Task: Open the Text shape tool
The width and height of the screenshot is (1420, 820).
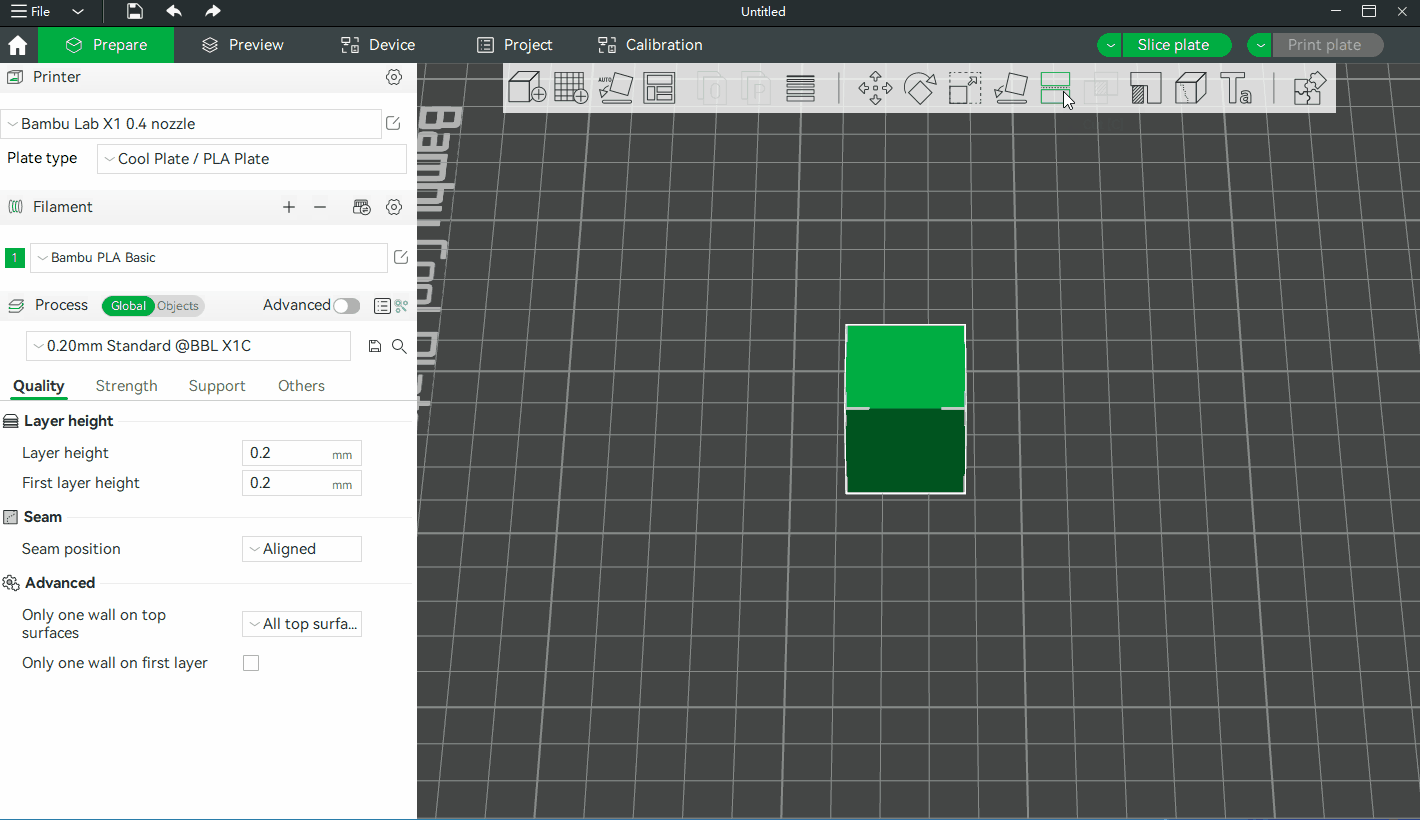Action: point(1236,88)
